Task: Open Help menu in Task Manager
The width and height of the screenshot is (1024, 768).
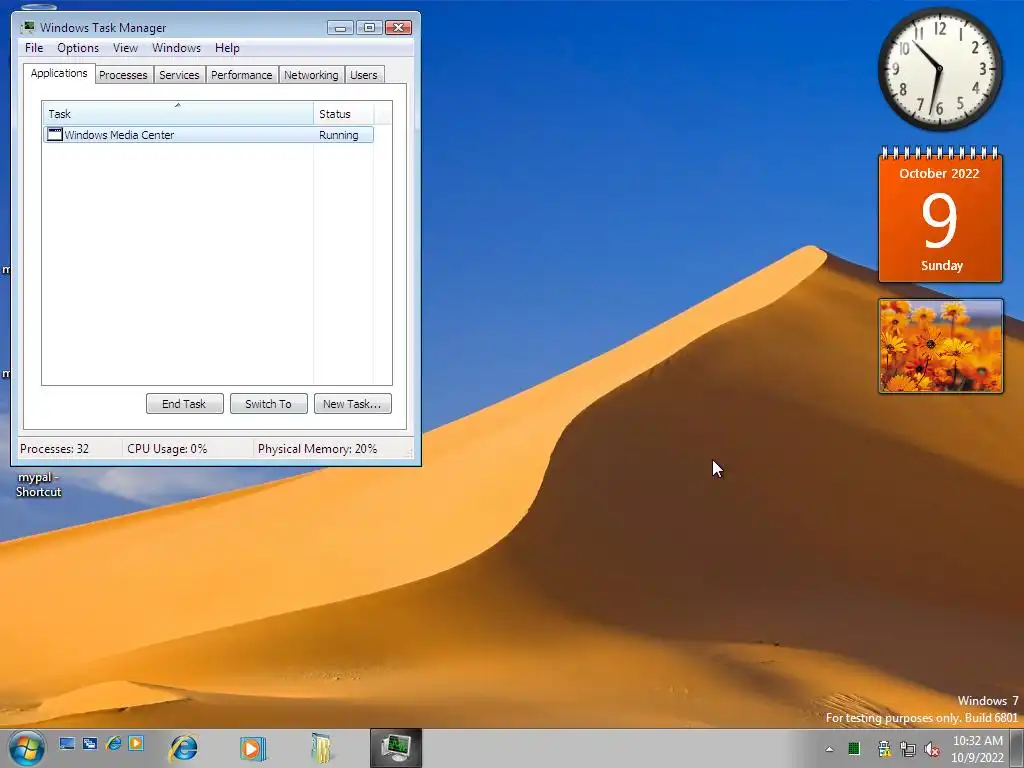Action: click(x=227, y=48)
